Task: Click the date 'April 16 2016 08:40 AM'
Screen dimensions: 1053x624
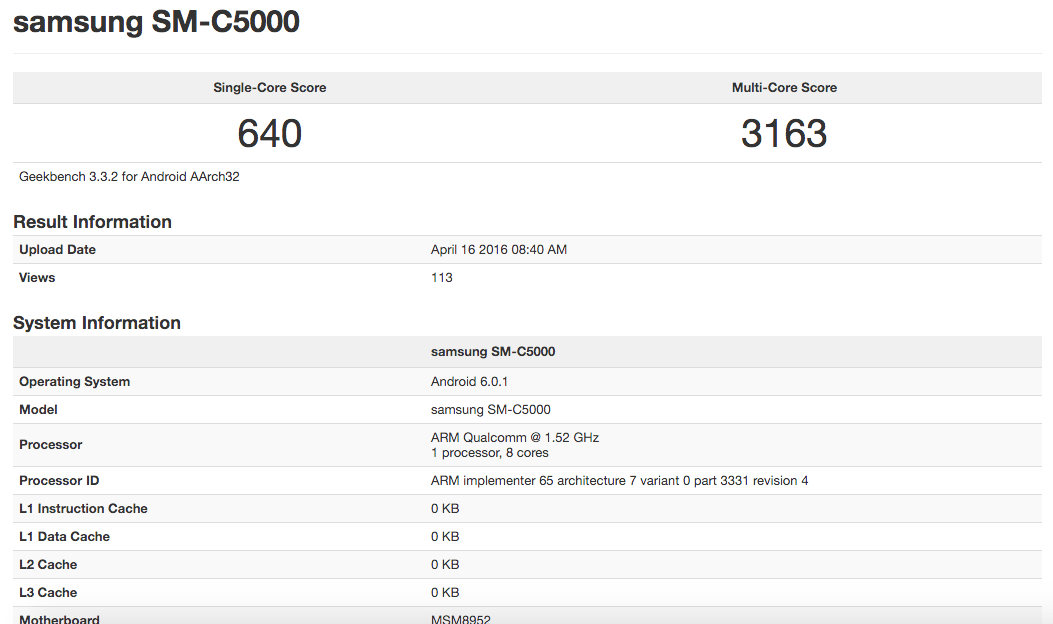Action: pos(498,249)
